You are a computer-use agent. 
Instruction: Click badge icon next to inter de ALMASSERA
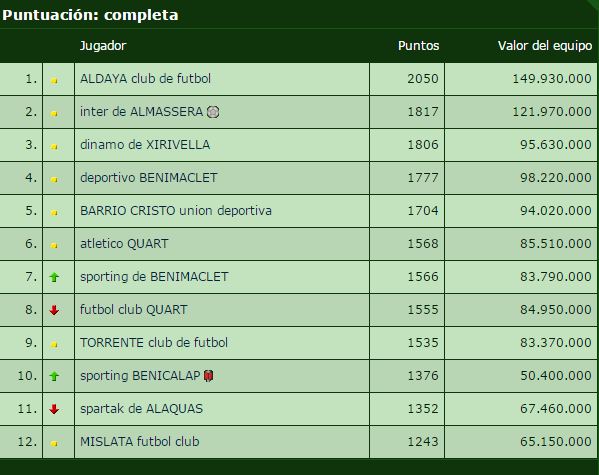(x=213, y=112)
